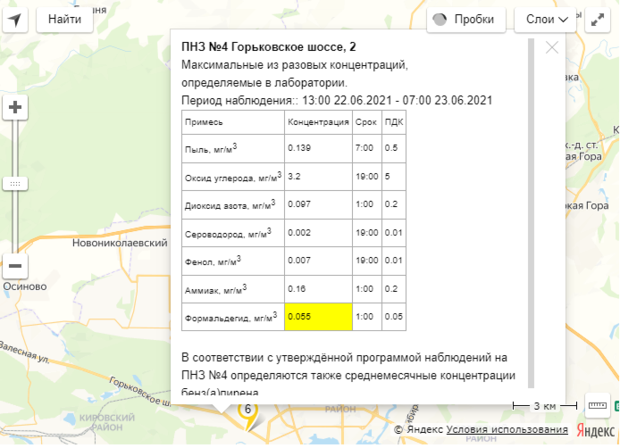Viewport: 620px width, 448px height.
Task: Click the Новониколаевский map label
Action: (102, 242)
